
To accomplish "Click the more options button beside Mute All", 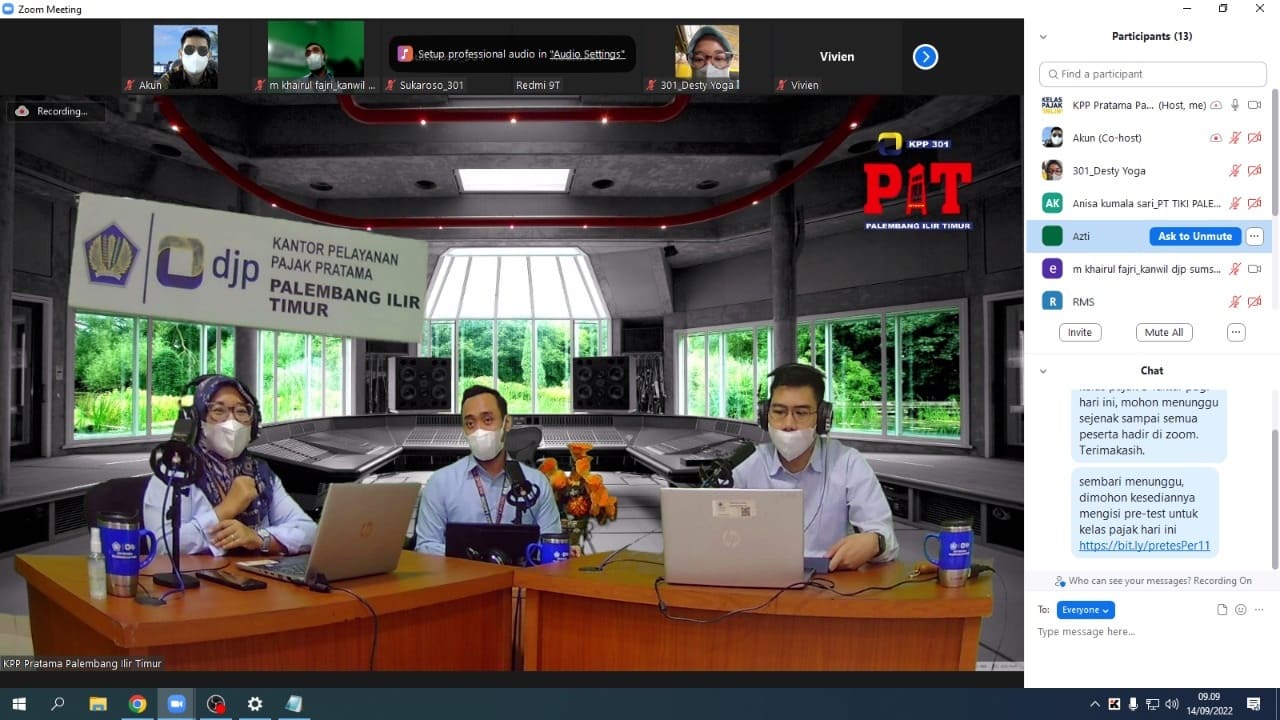I will coord(1236,332).
